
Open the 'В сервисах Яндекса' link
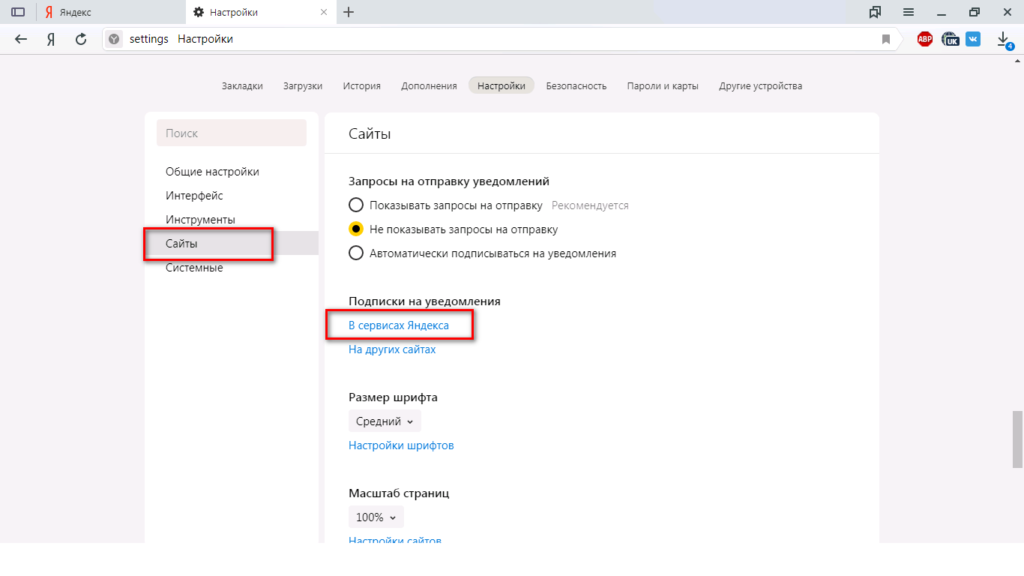(x=398, y=325)
